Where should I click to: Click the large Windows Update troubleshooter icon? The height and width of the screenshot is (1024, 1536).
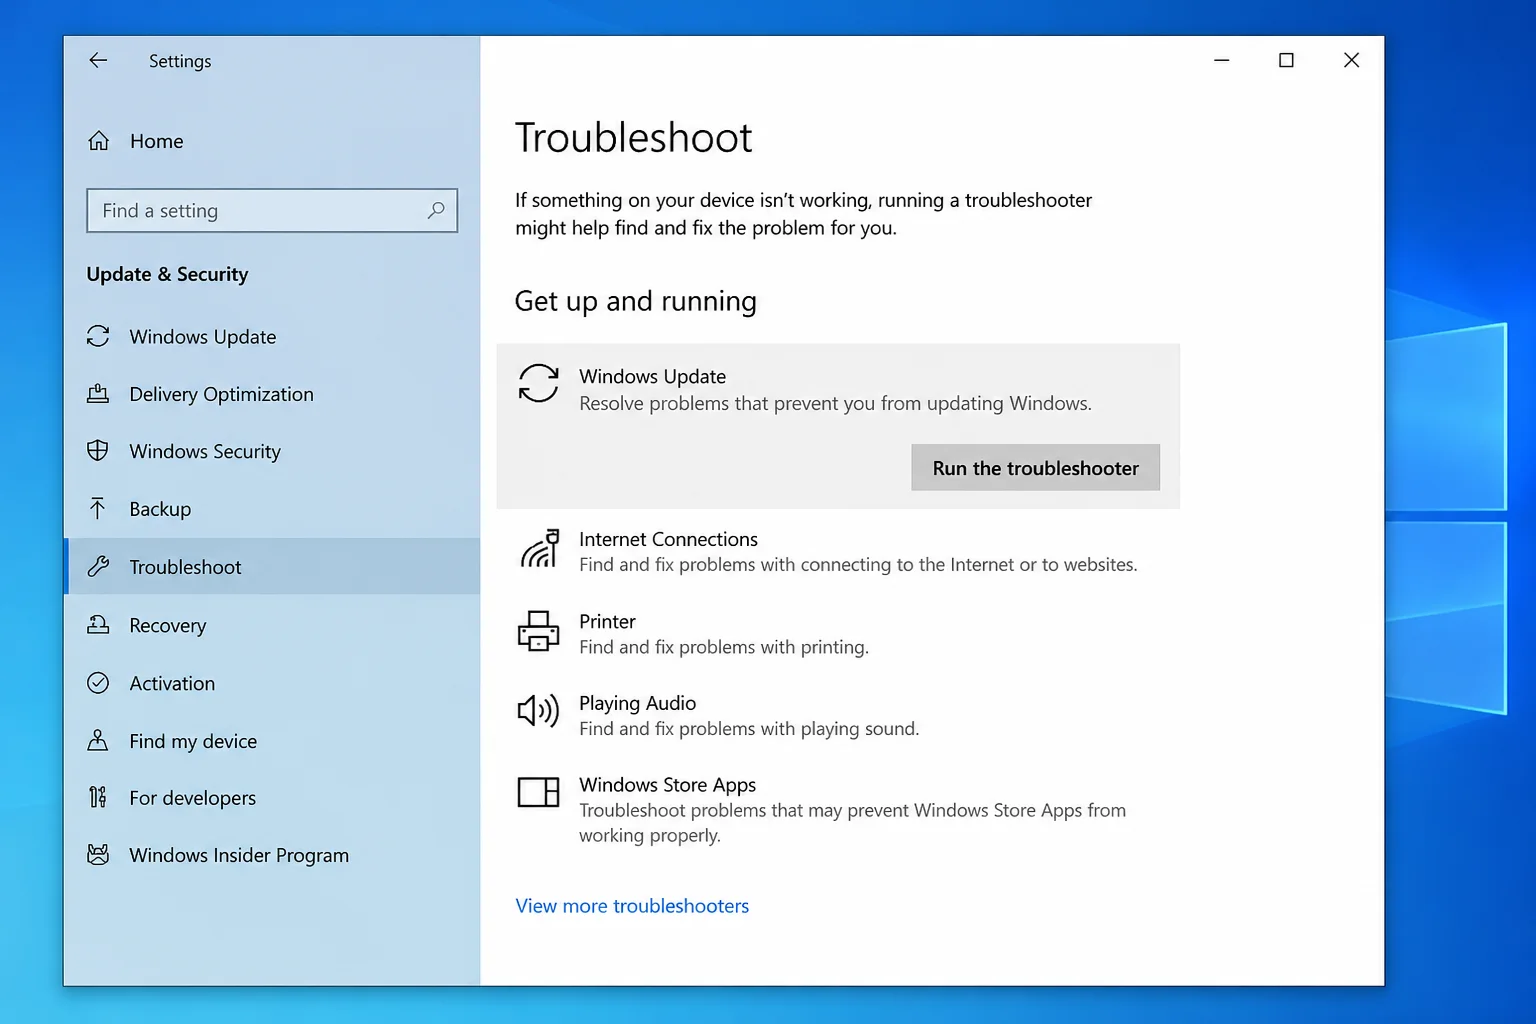(538, 383)
